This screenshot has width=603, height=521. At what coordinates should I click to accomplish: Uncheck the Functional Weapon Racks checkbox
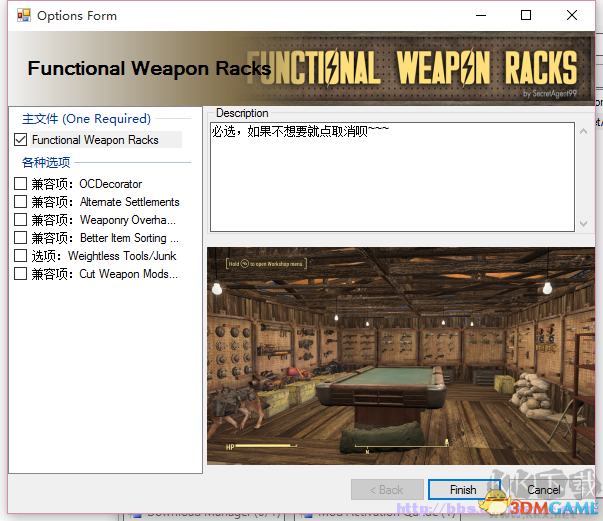[20, 140]
